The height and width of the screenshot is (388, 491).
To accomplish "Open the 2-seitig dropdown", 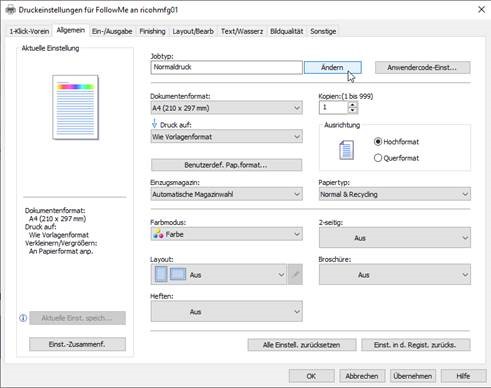I will click(x=395, y=238).
